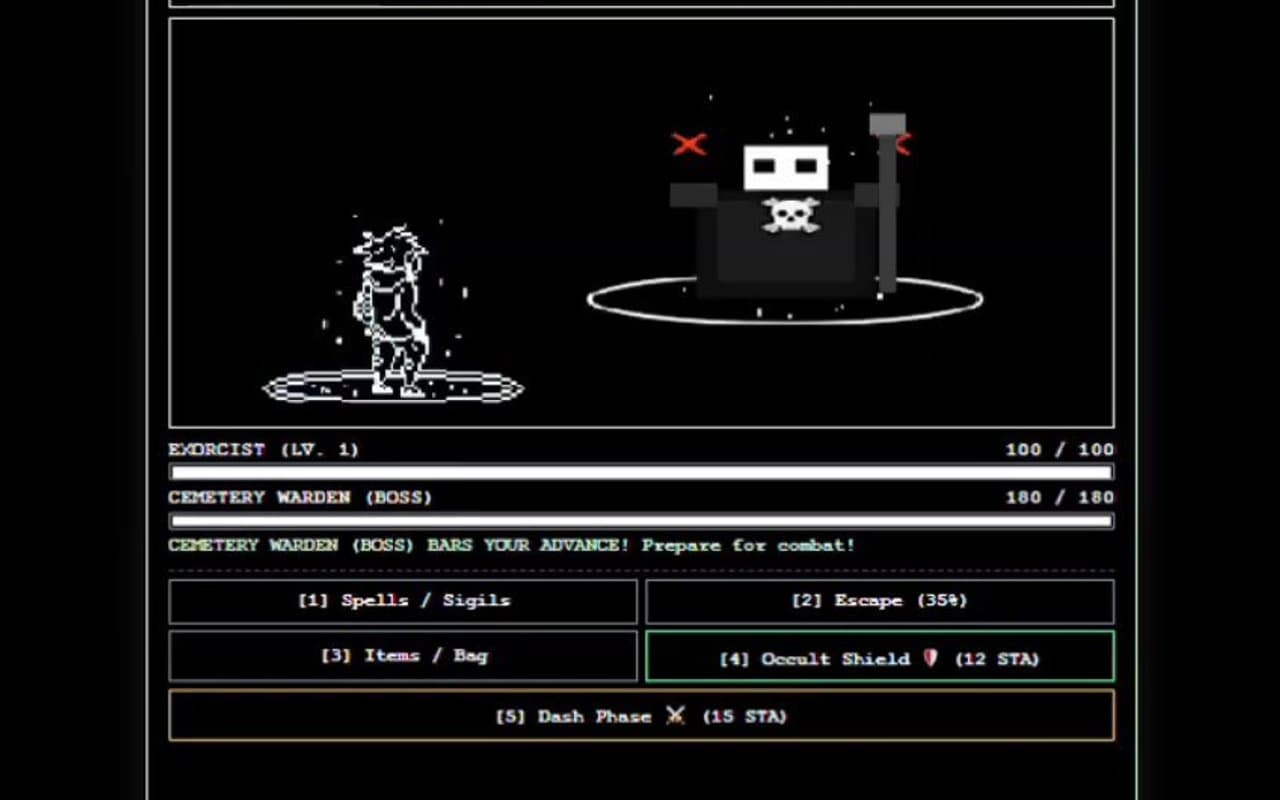Click the crossed swords icon on Dash Phase
The image size is (1280, 800).
coord(676,715)
